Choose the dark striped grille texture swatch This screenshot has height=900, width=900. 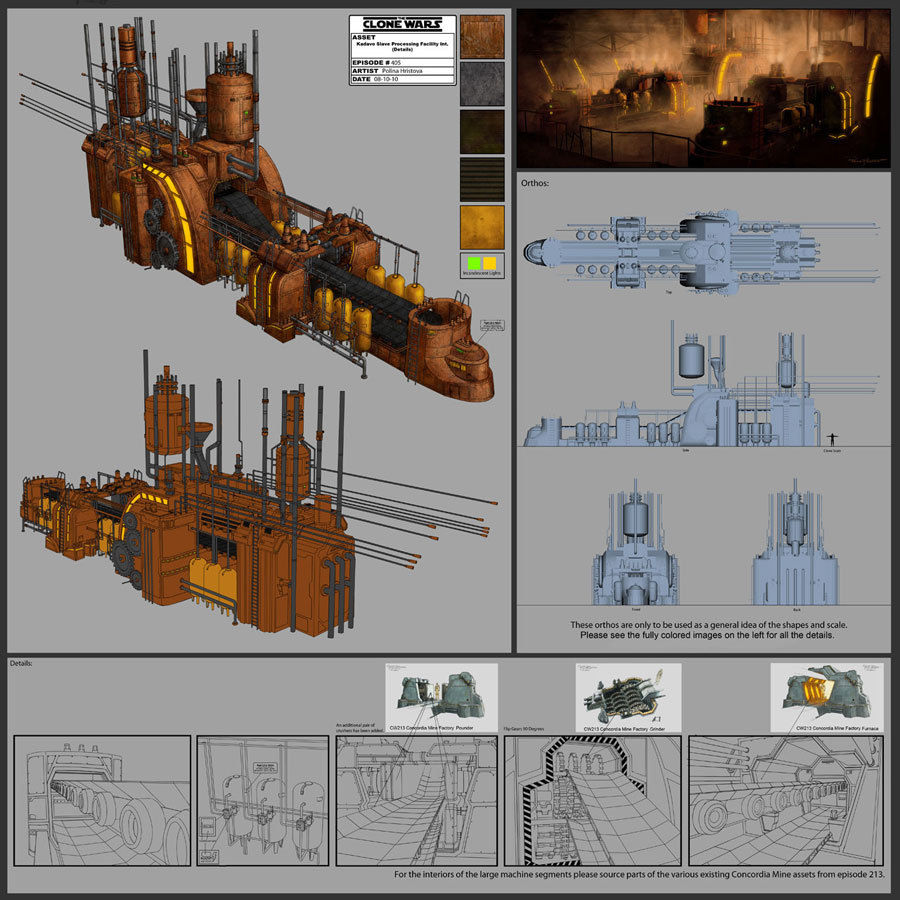pyautogui.click(x=482, y=180)
